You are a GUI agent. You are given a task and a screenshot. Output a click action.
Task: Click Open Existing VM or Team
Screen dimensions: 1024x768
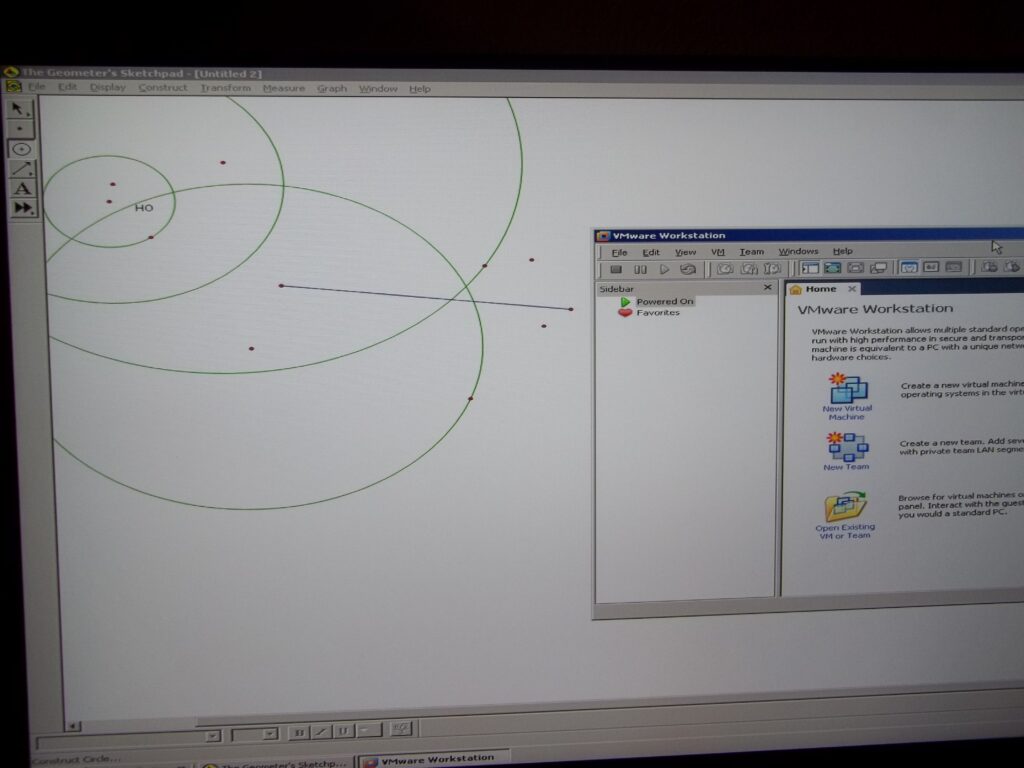[845, 515]
